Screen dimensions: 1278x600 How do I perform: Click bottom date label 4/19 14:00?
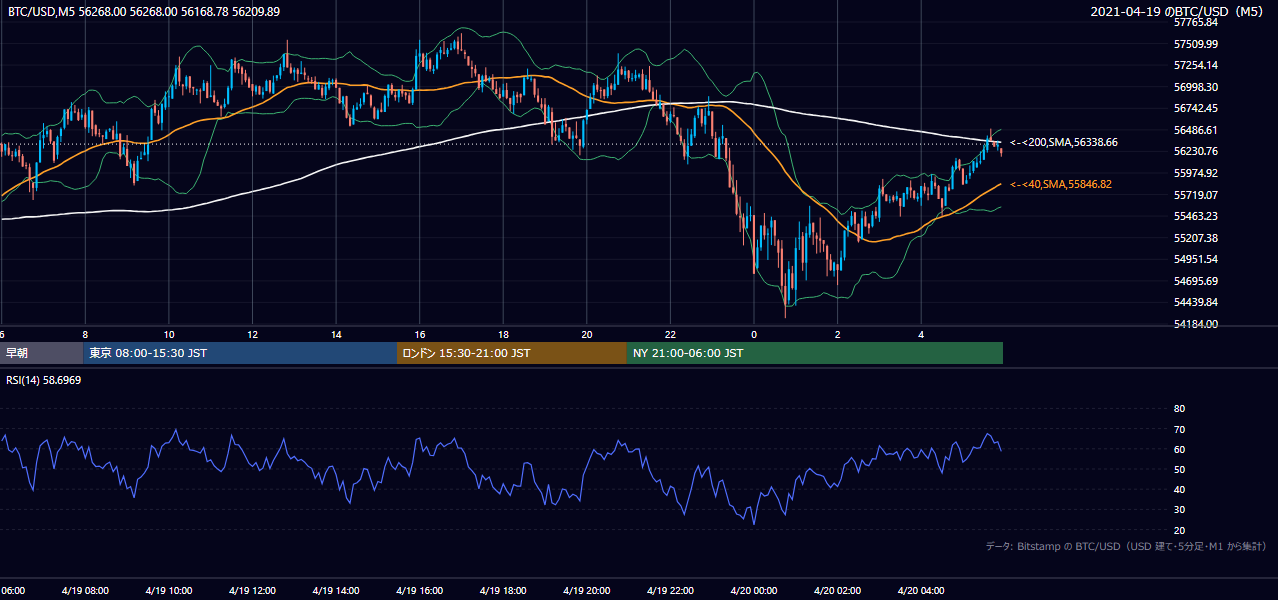(x=336, y=591)
